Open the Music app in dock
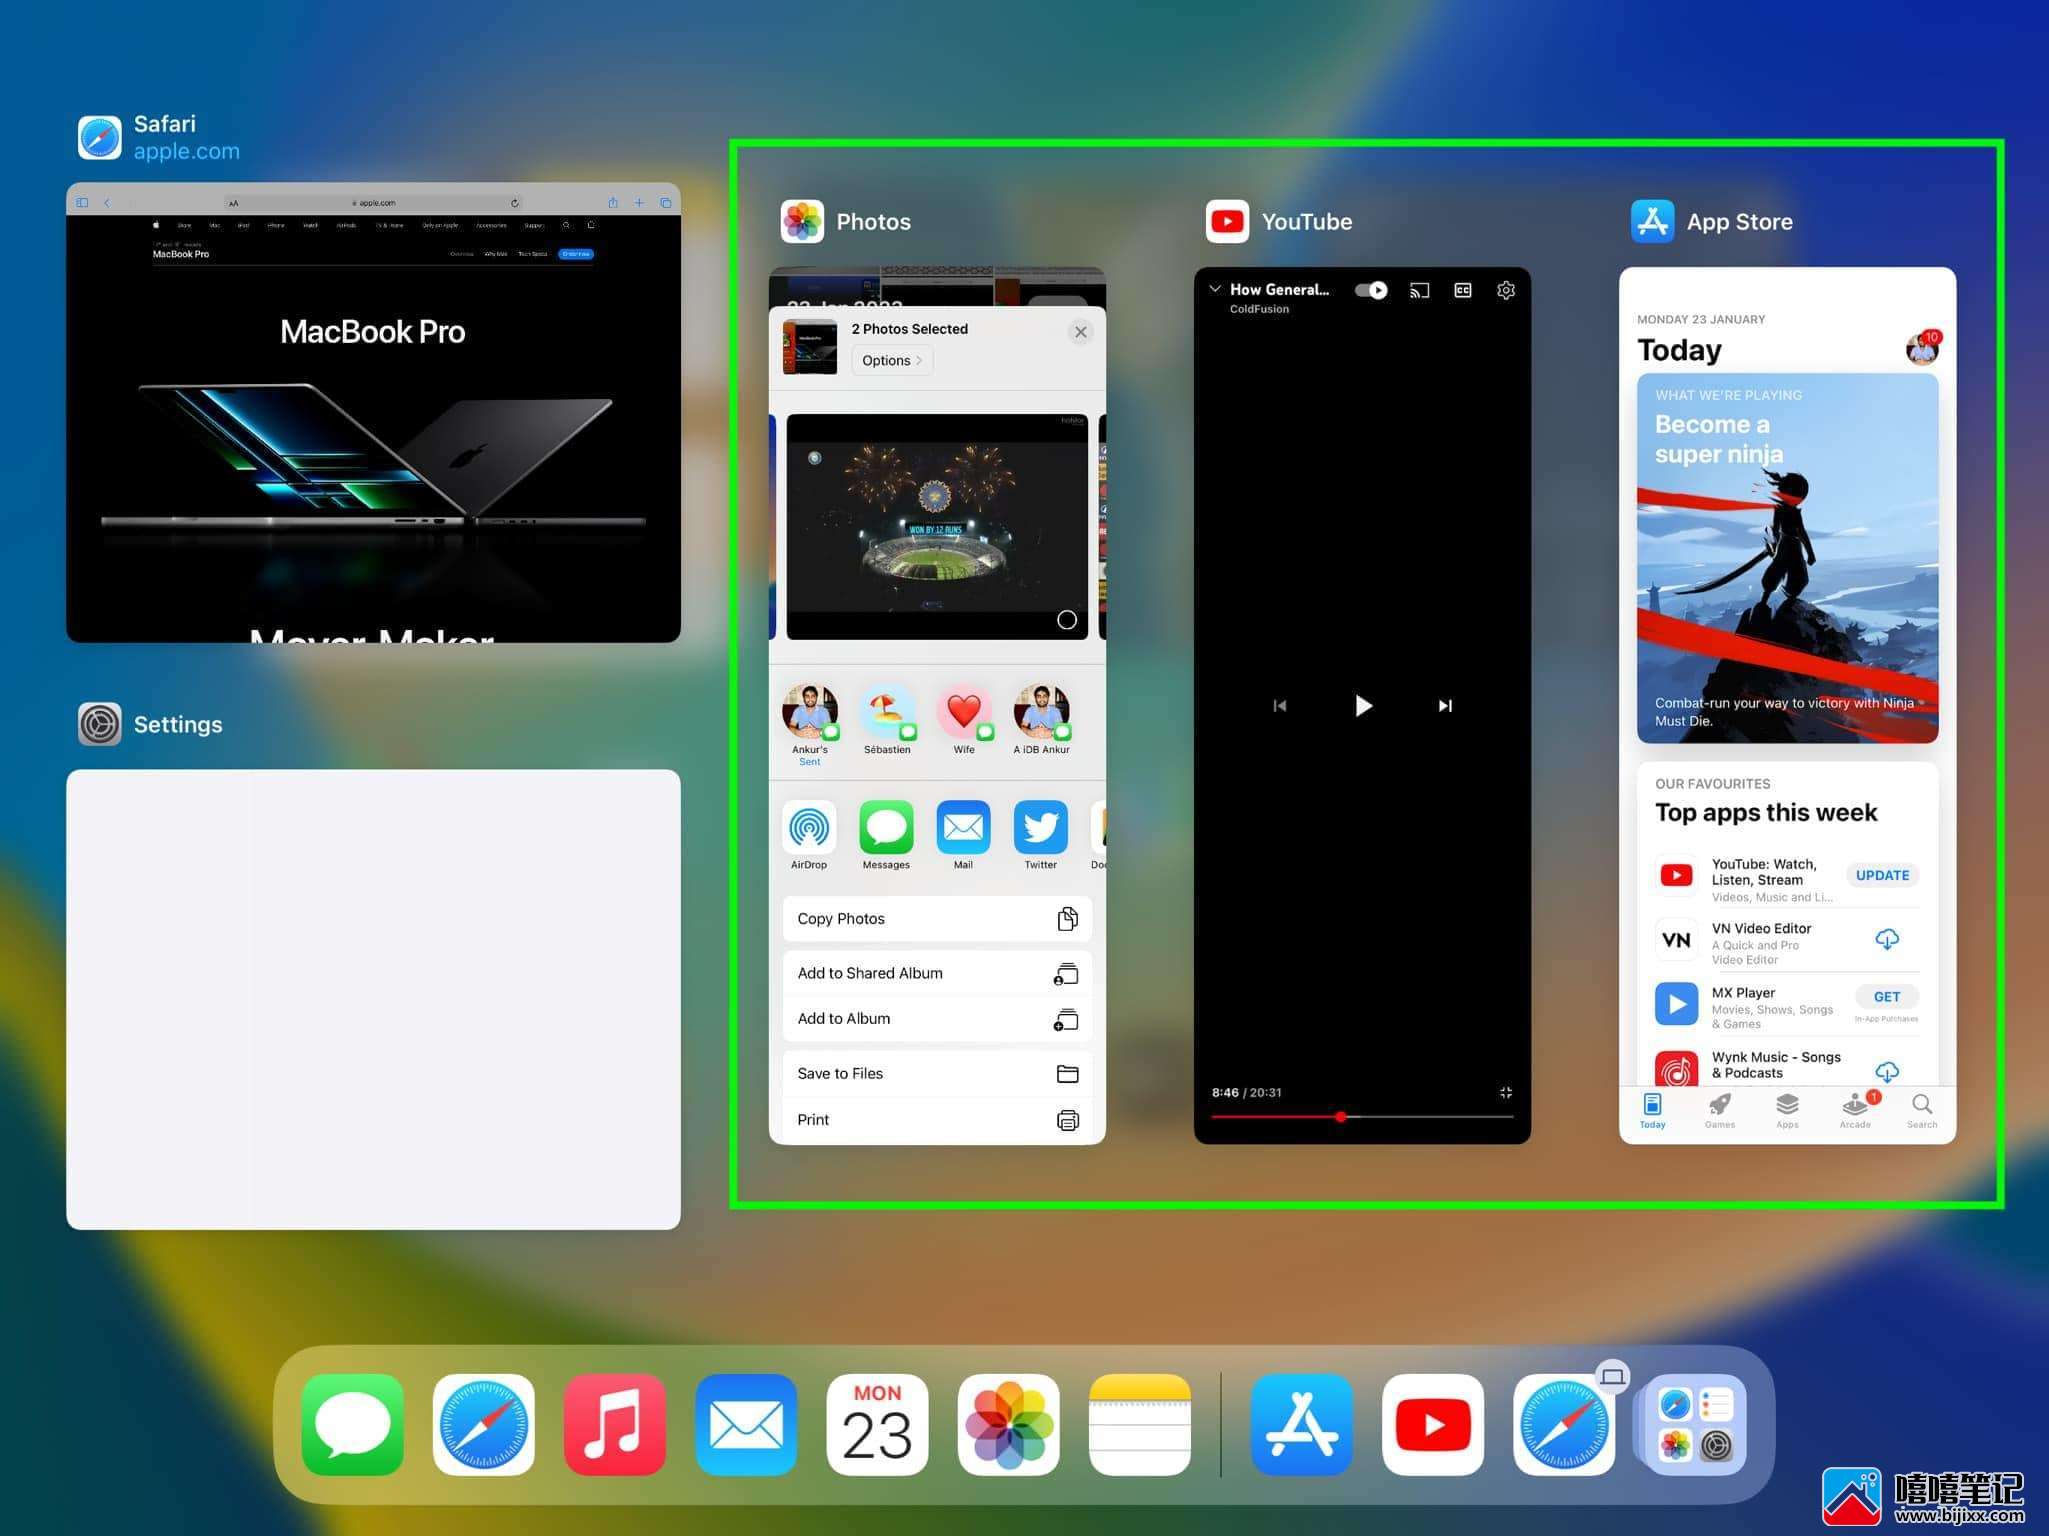2049x1536 pixels. 615,1424
